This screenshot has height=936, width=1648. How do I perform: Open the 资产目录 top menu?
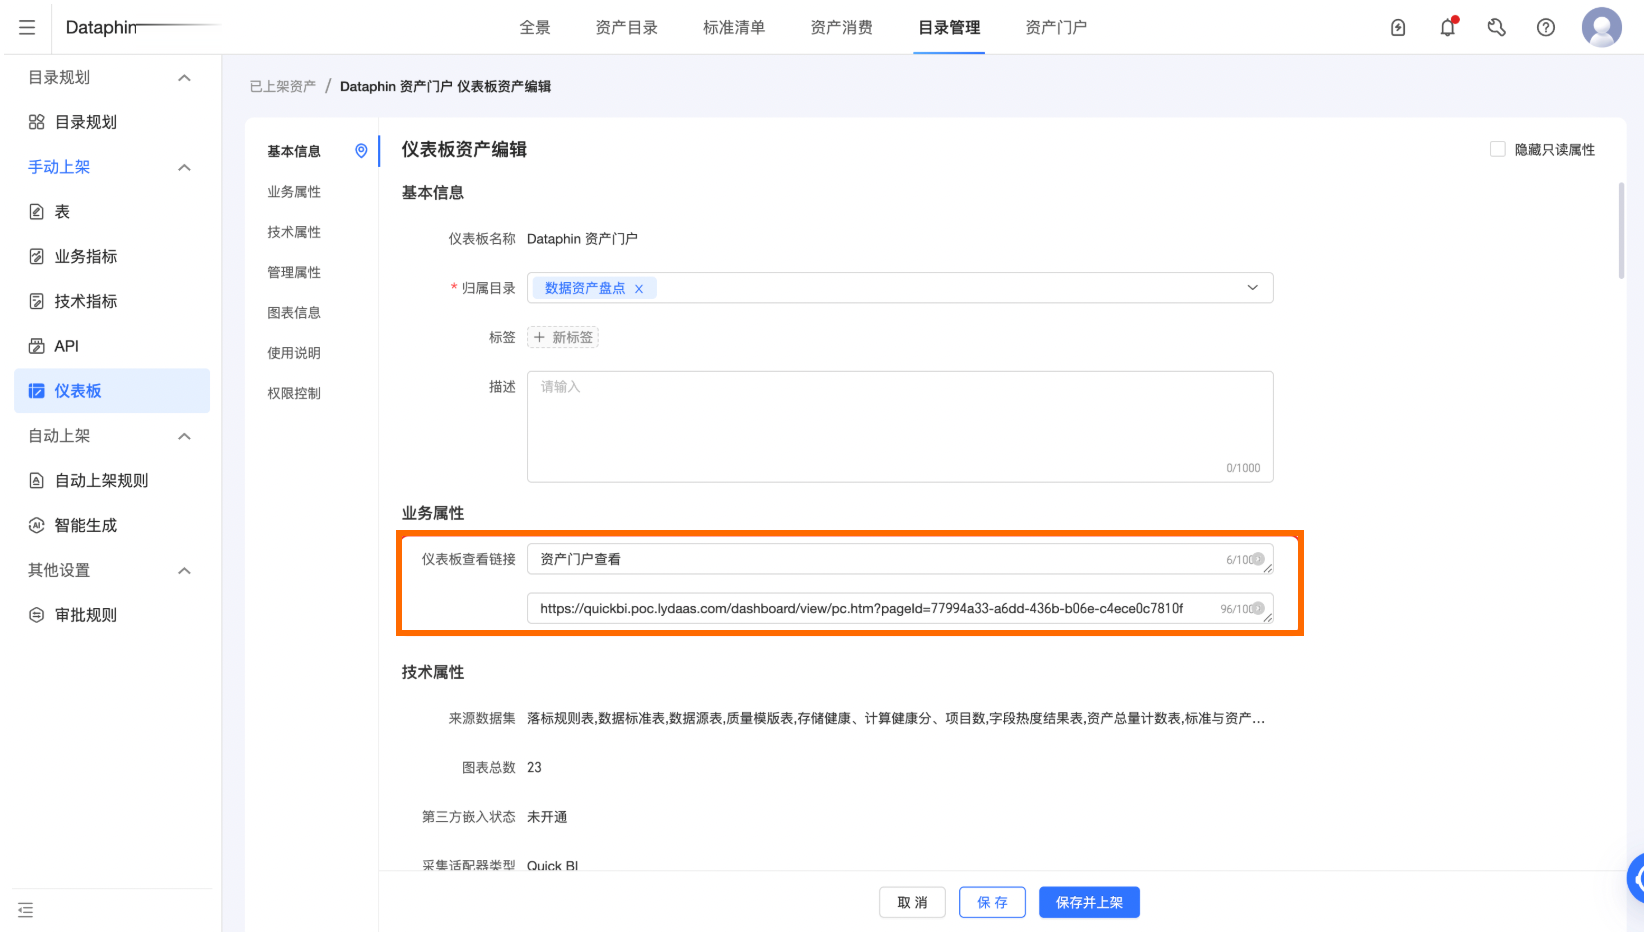pos(627,28)
